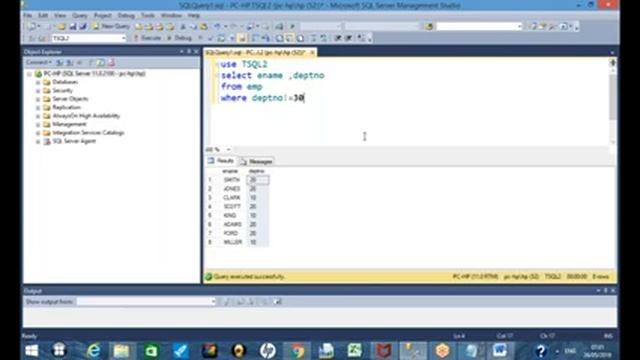Open the Debug menu
The image size is (640, 360).
click(126, 16)
